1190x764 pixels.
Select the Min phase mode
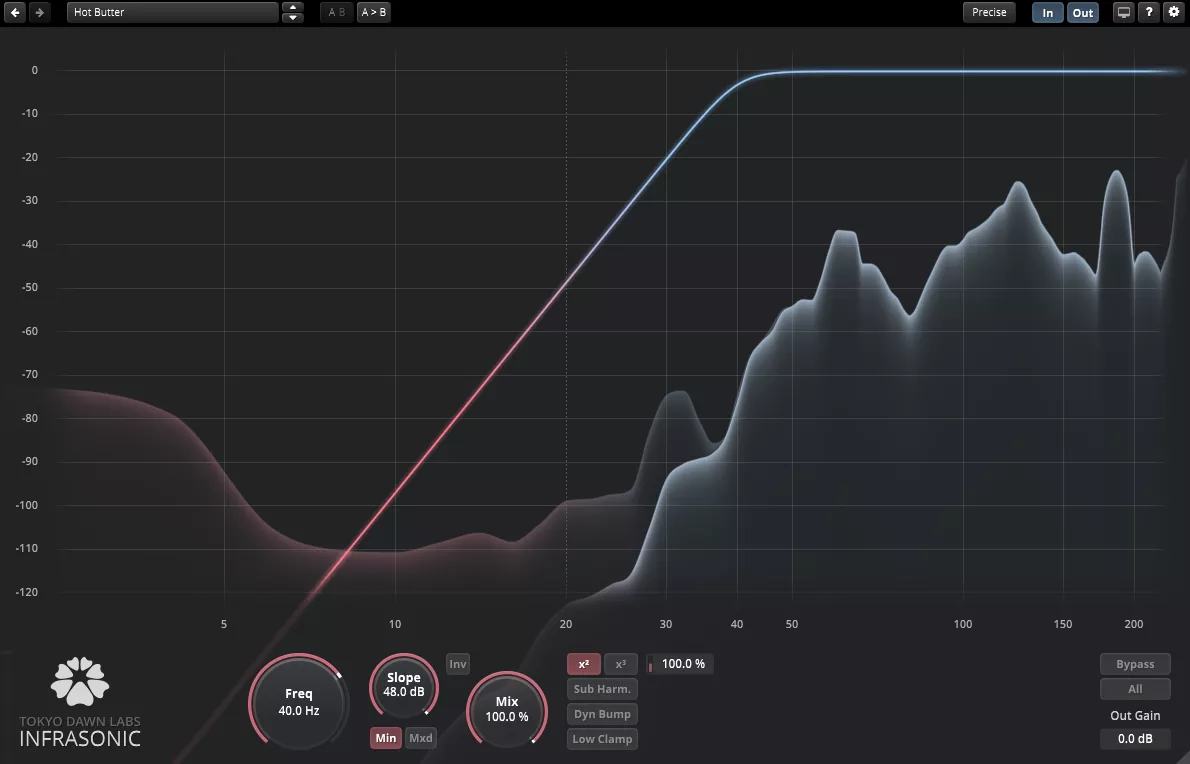click(386, 738)
